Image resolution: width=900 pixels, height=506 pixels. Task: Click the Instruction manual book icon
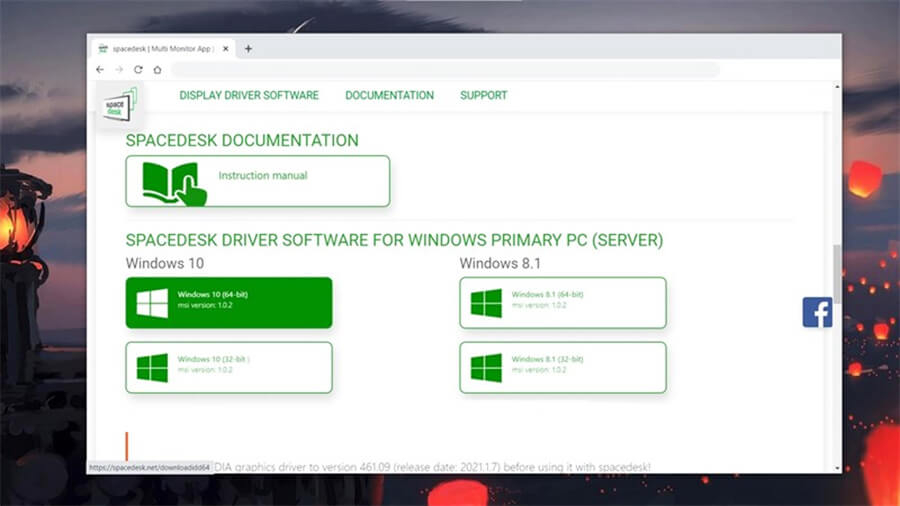click(x=174, y=182)
